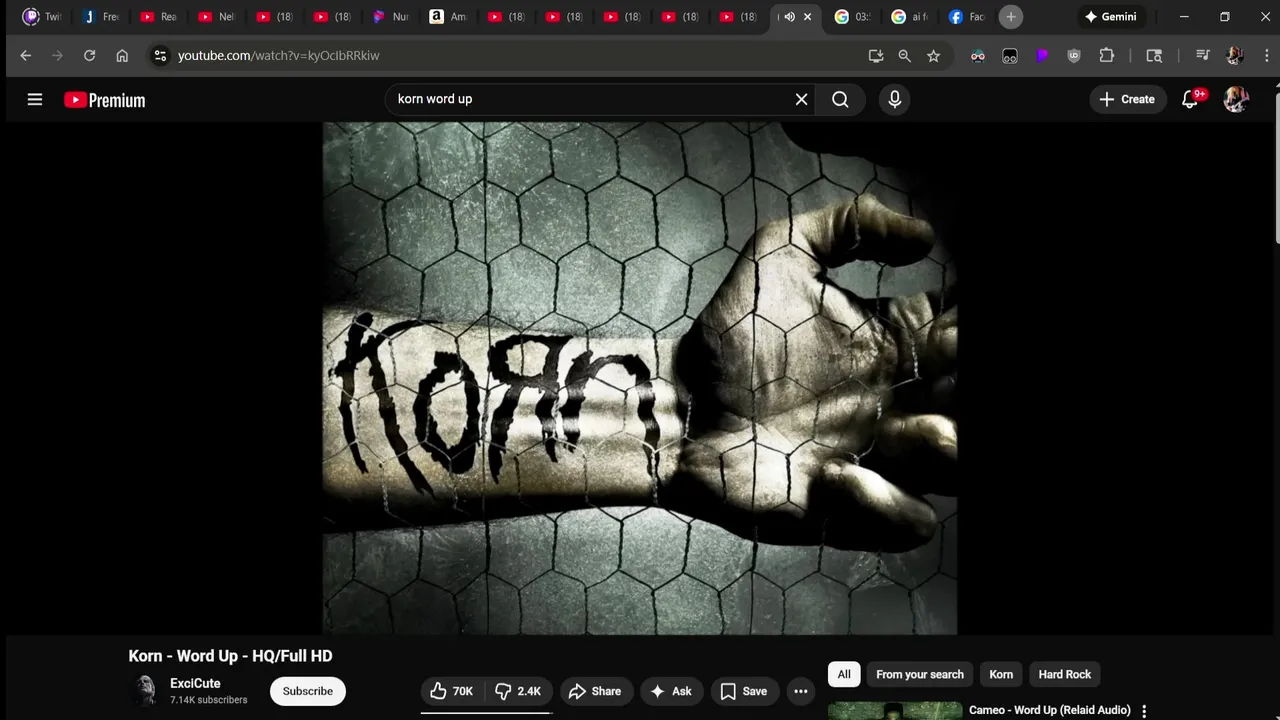
Task: Open browser home page
Action: 122,56
